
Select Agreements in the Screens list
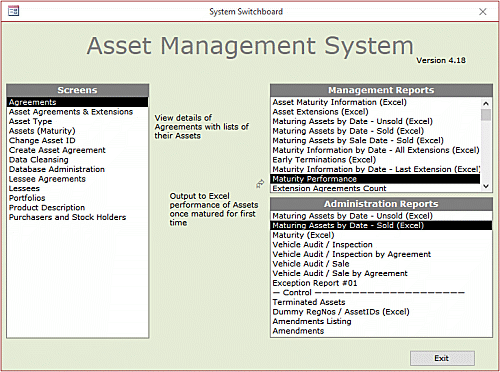coord(77,102)
